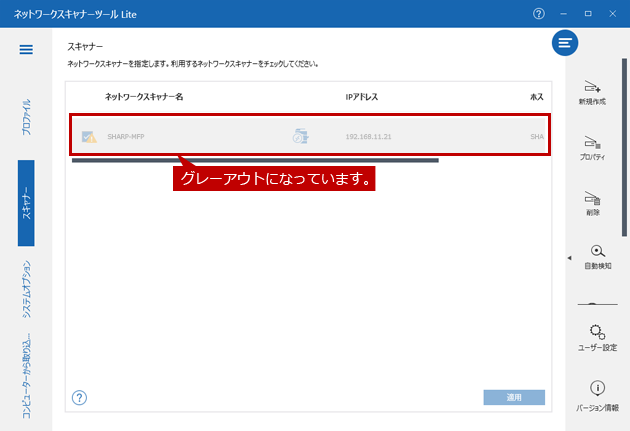630x431 pixels.
Task: Collapse the right side panel arrow
Action: tap(569, 258)
